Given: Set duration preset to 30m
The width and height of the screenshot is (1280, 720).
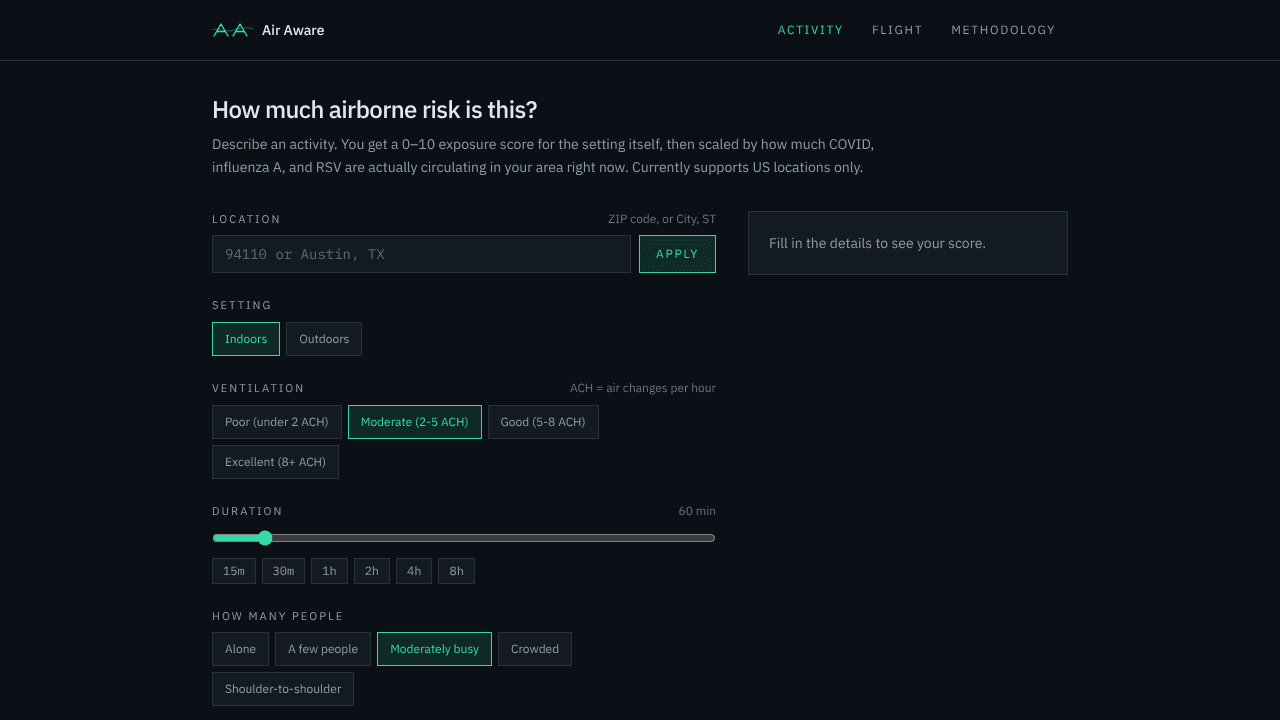Looking at the screenshot, I should (x=283, y=571).
